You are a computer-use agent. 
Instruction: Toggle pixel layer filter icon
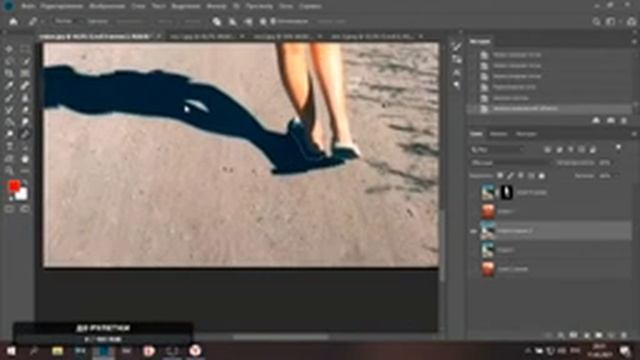tap(548, 150)
